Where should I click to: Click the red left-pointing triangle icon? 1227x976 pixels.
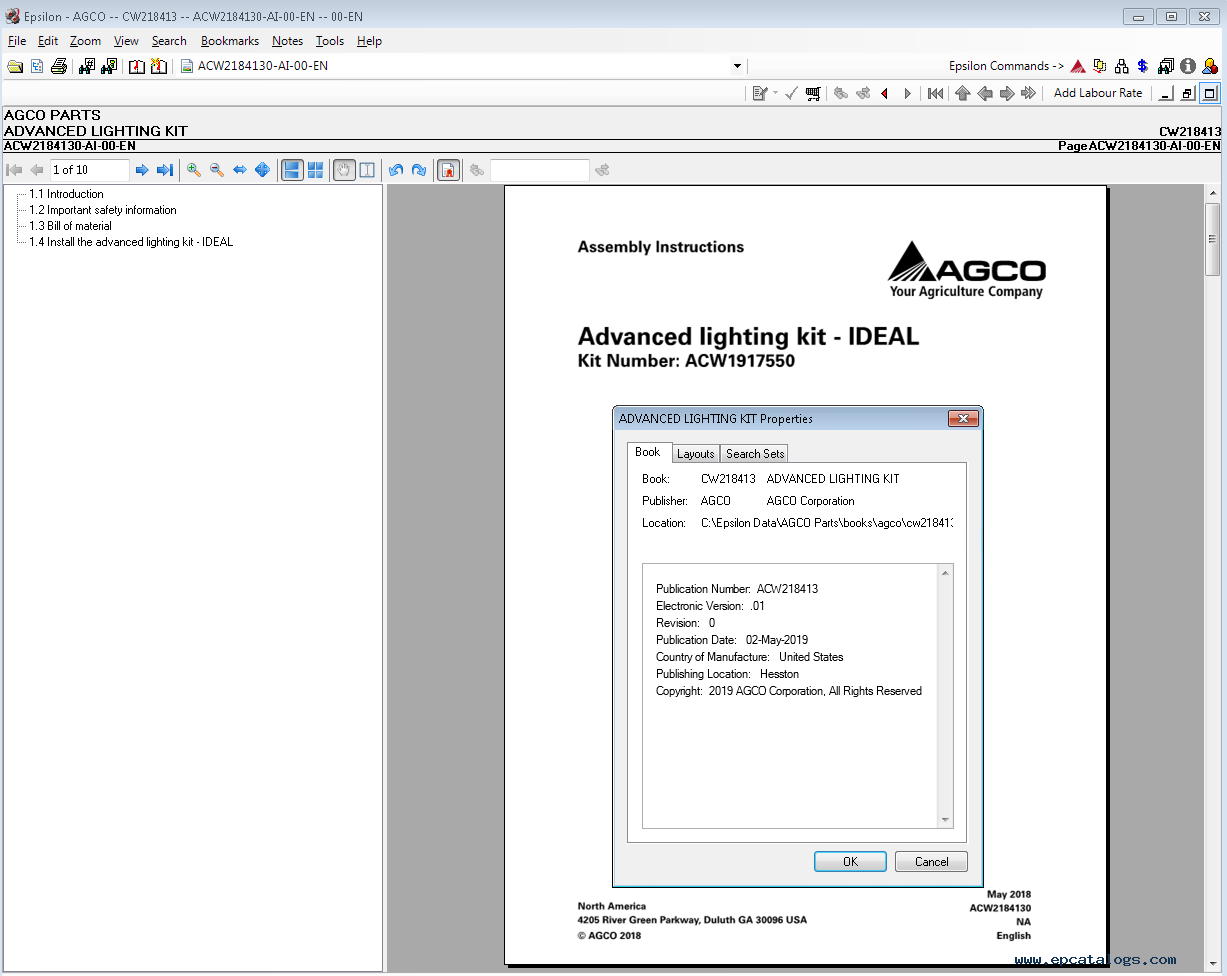click(x=885, y=93)
